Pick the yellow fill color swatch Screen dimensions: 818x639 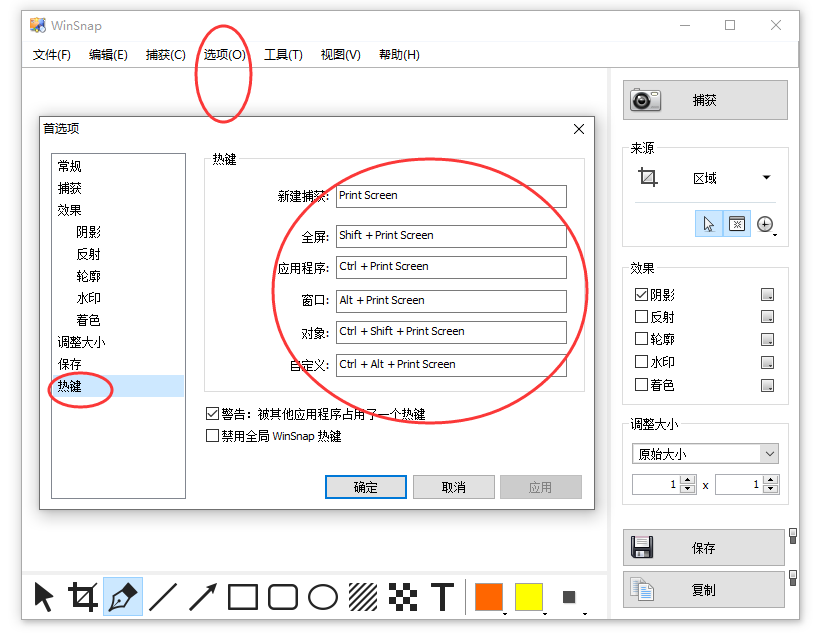point(529,597)
